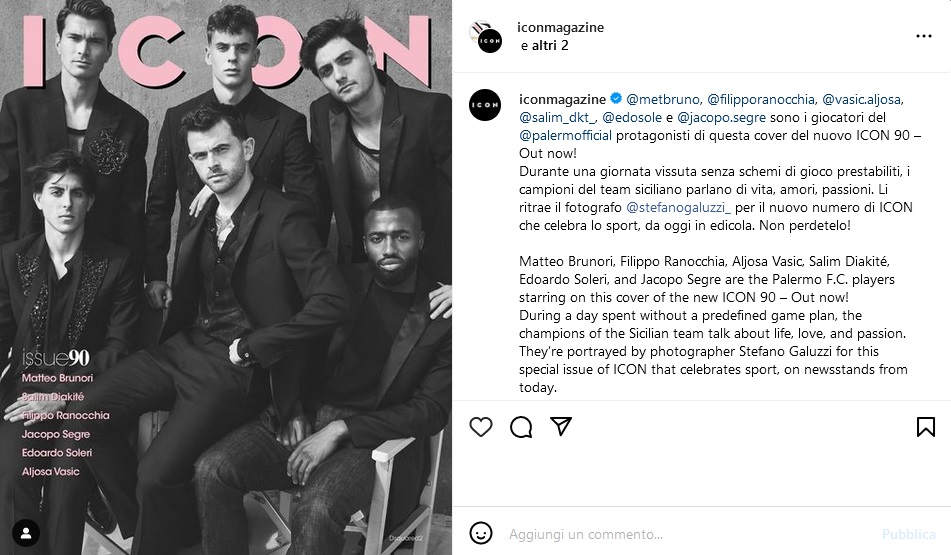951x555 pixels.
Task: Expand the 'e altri 2' collaborators list
Action: click(545, 45)
